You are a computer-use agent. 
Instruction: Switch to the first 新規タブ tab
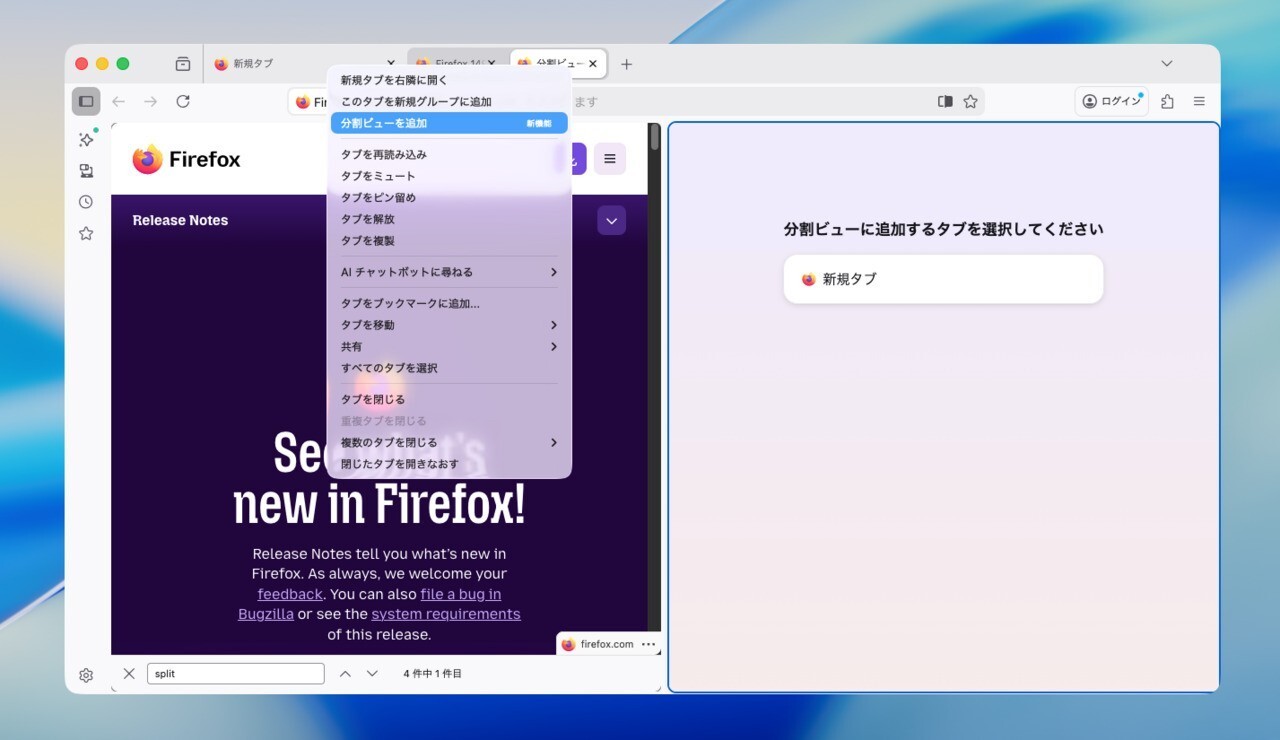point(304,64)
